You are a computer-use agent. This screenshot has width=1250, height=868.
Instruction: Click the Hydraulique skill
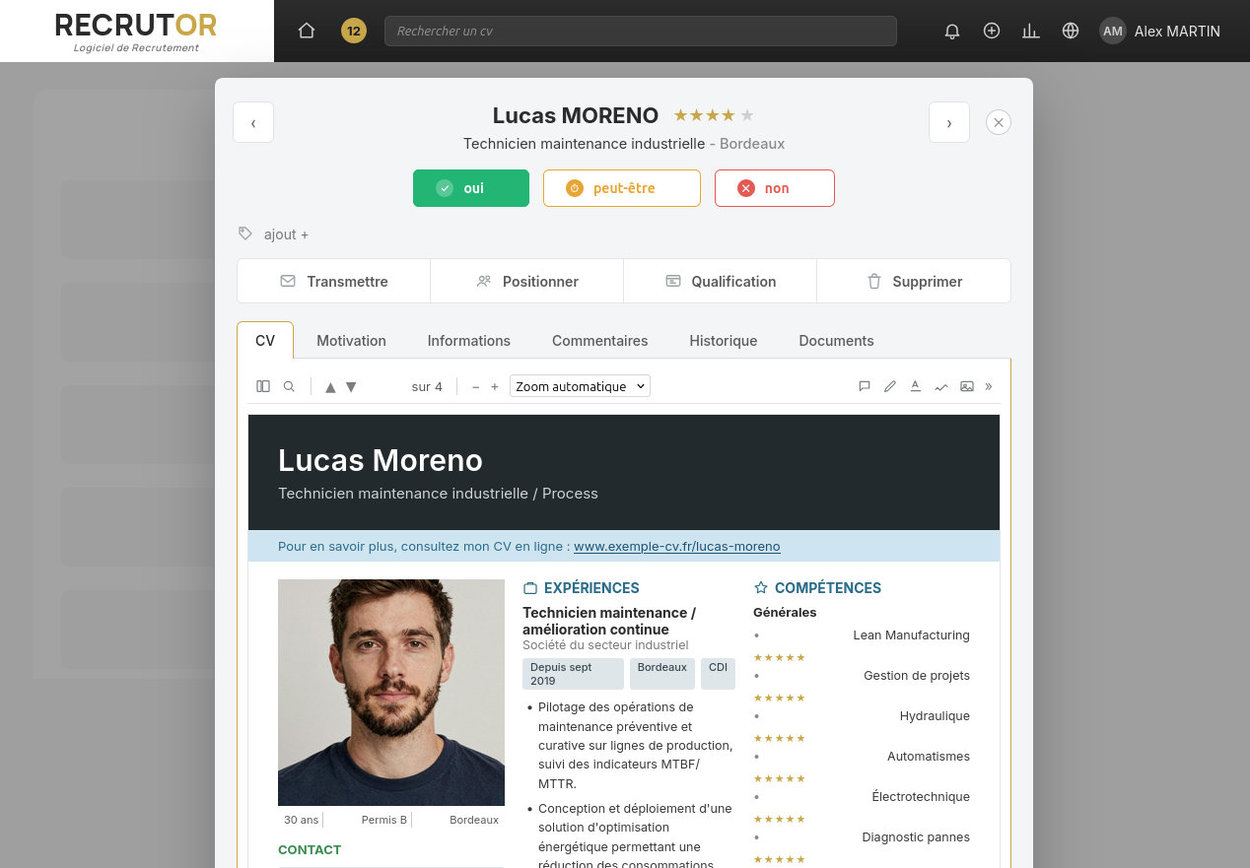click(935, 716)
